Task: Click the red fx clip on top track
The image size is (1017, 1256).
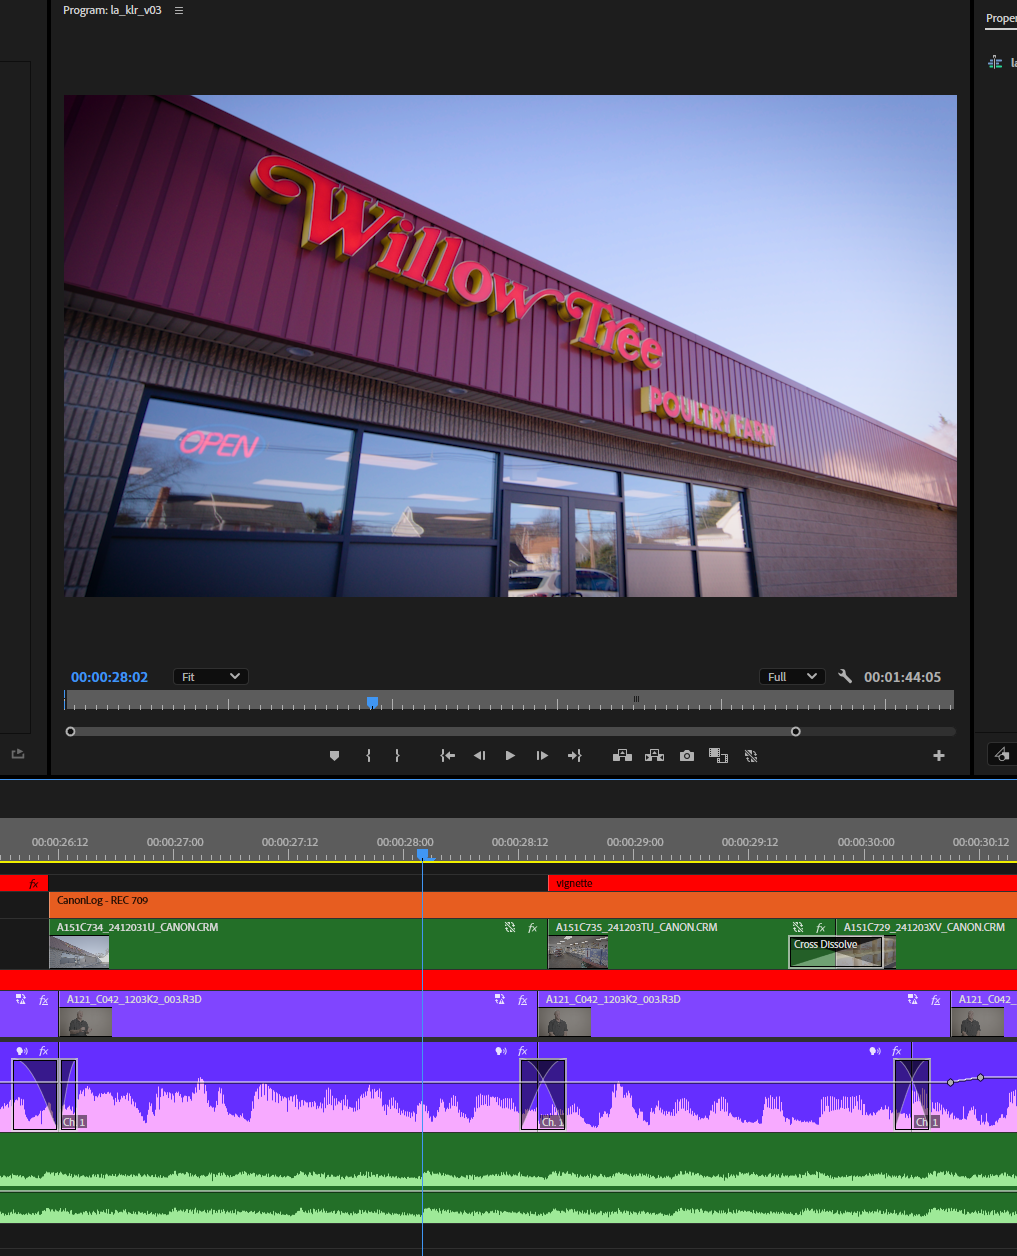Action: (x=24, y=883)
